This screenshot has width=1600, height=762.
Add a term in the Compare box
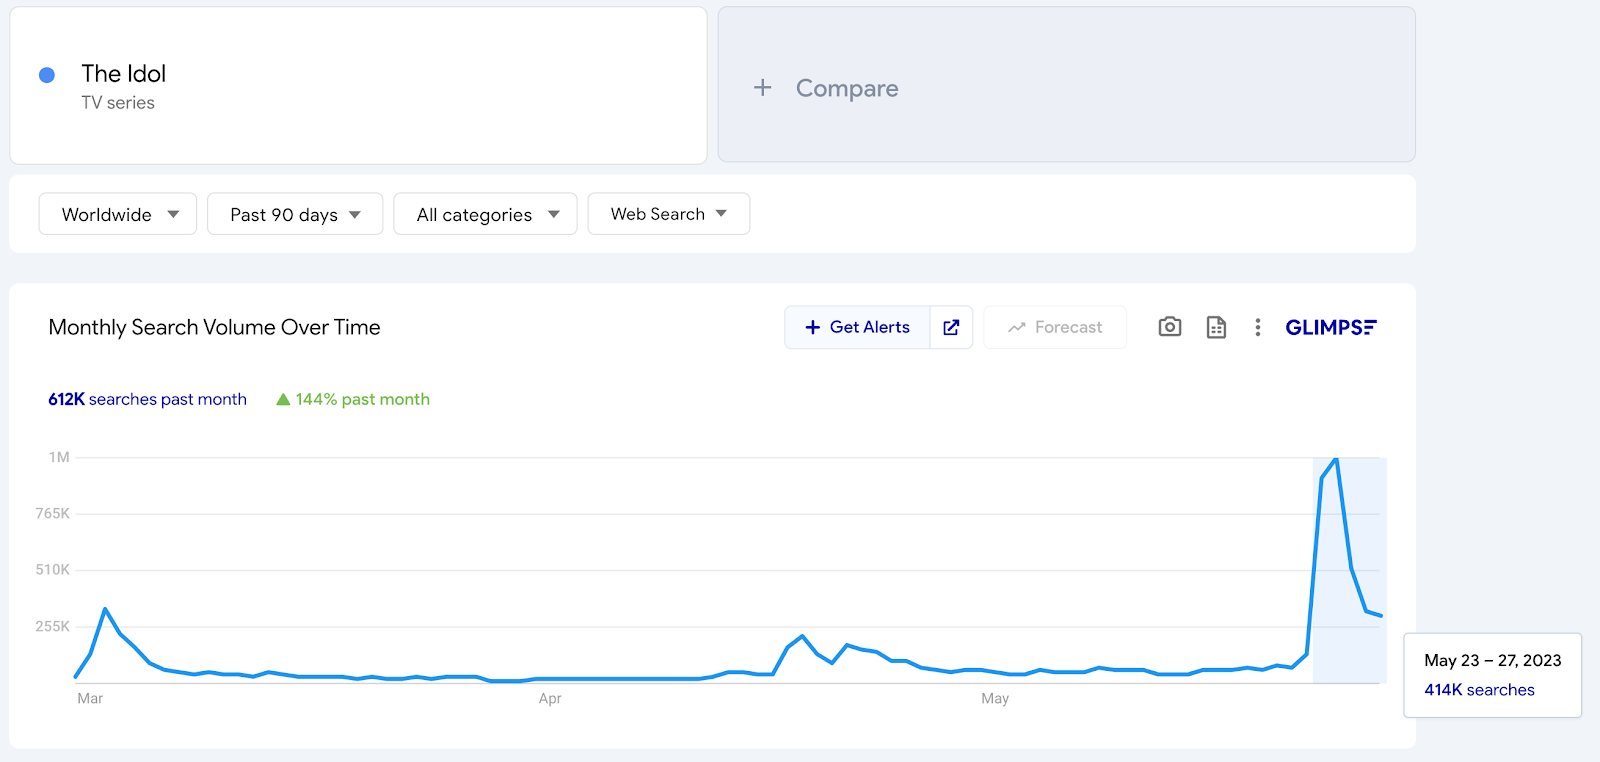pyautogui.click(x=1067, y=85)
